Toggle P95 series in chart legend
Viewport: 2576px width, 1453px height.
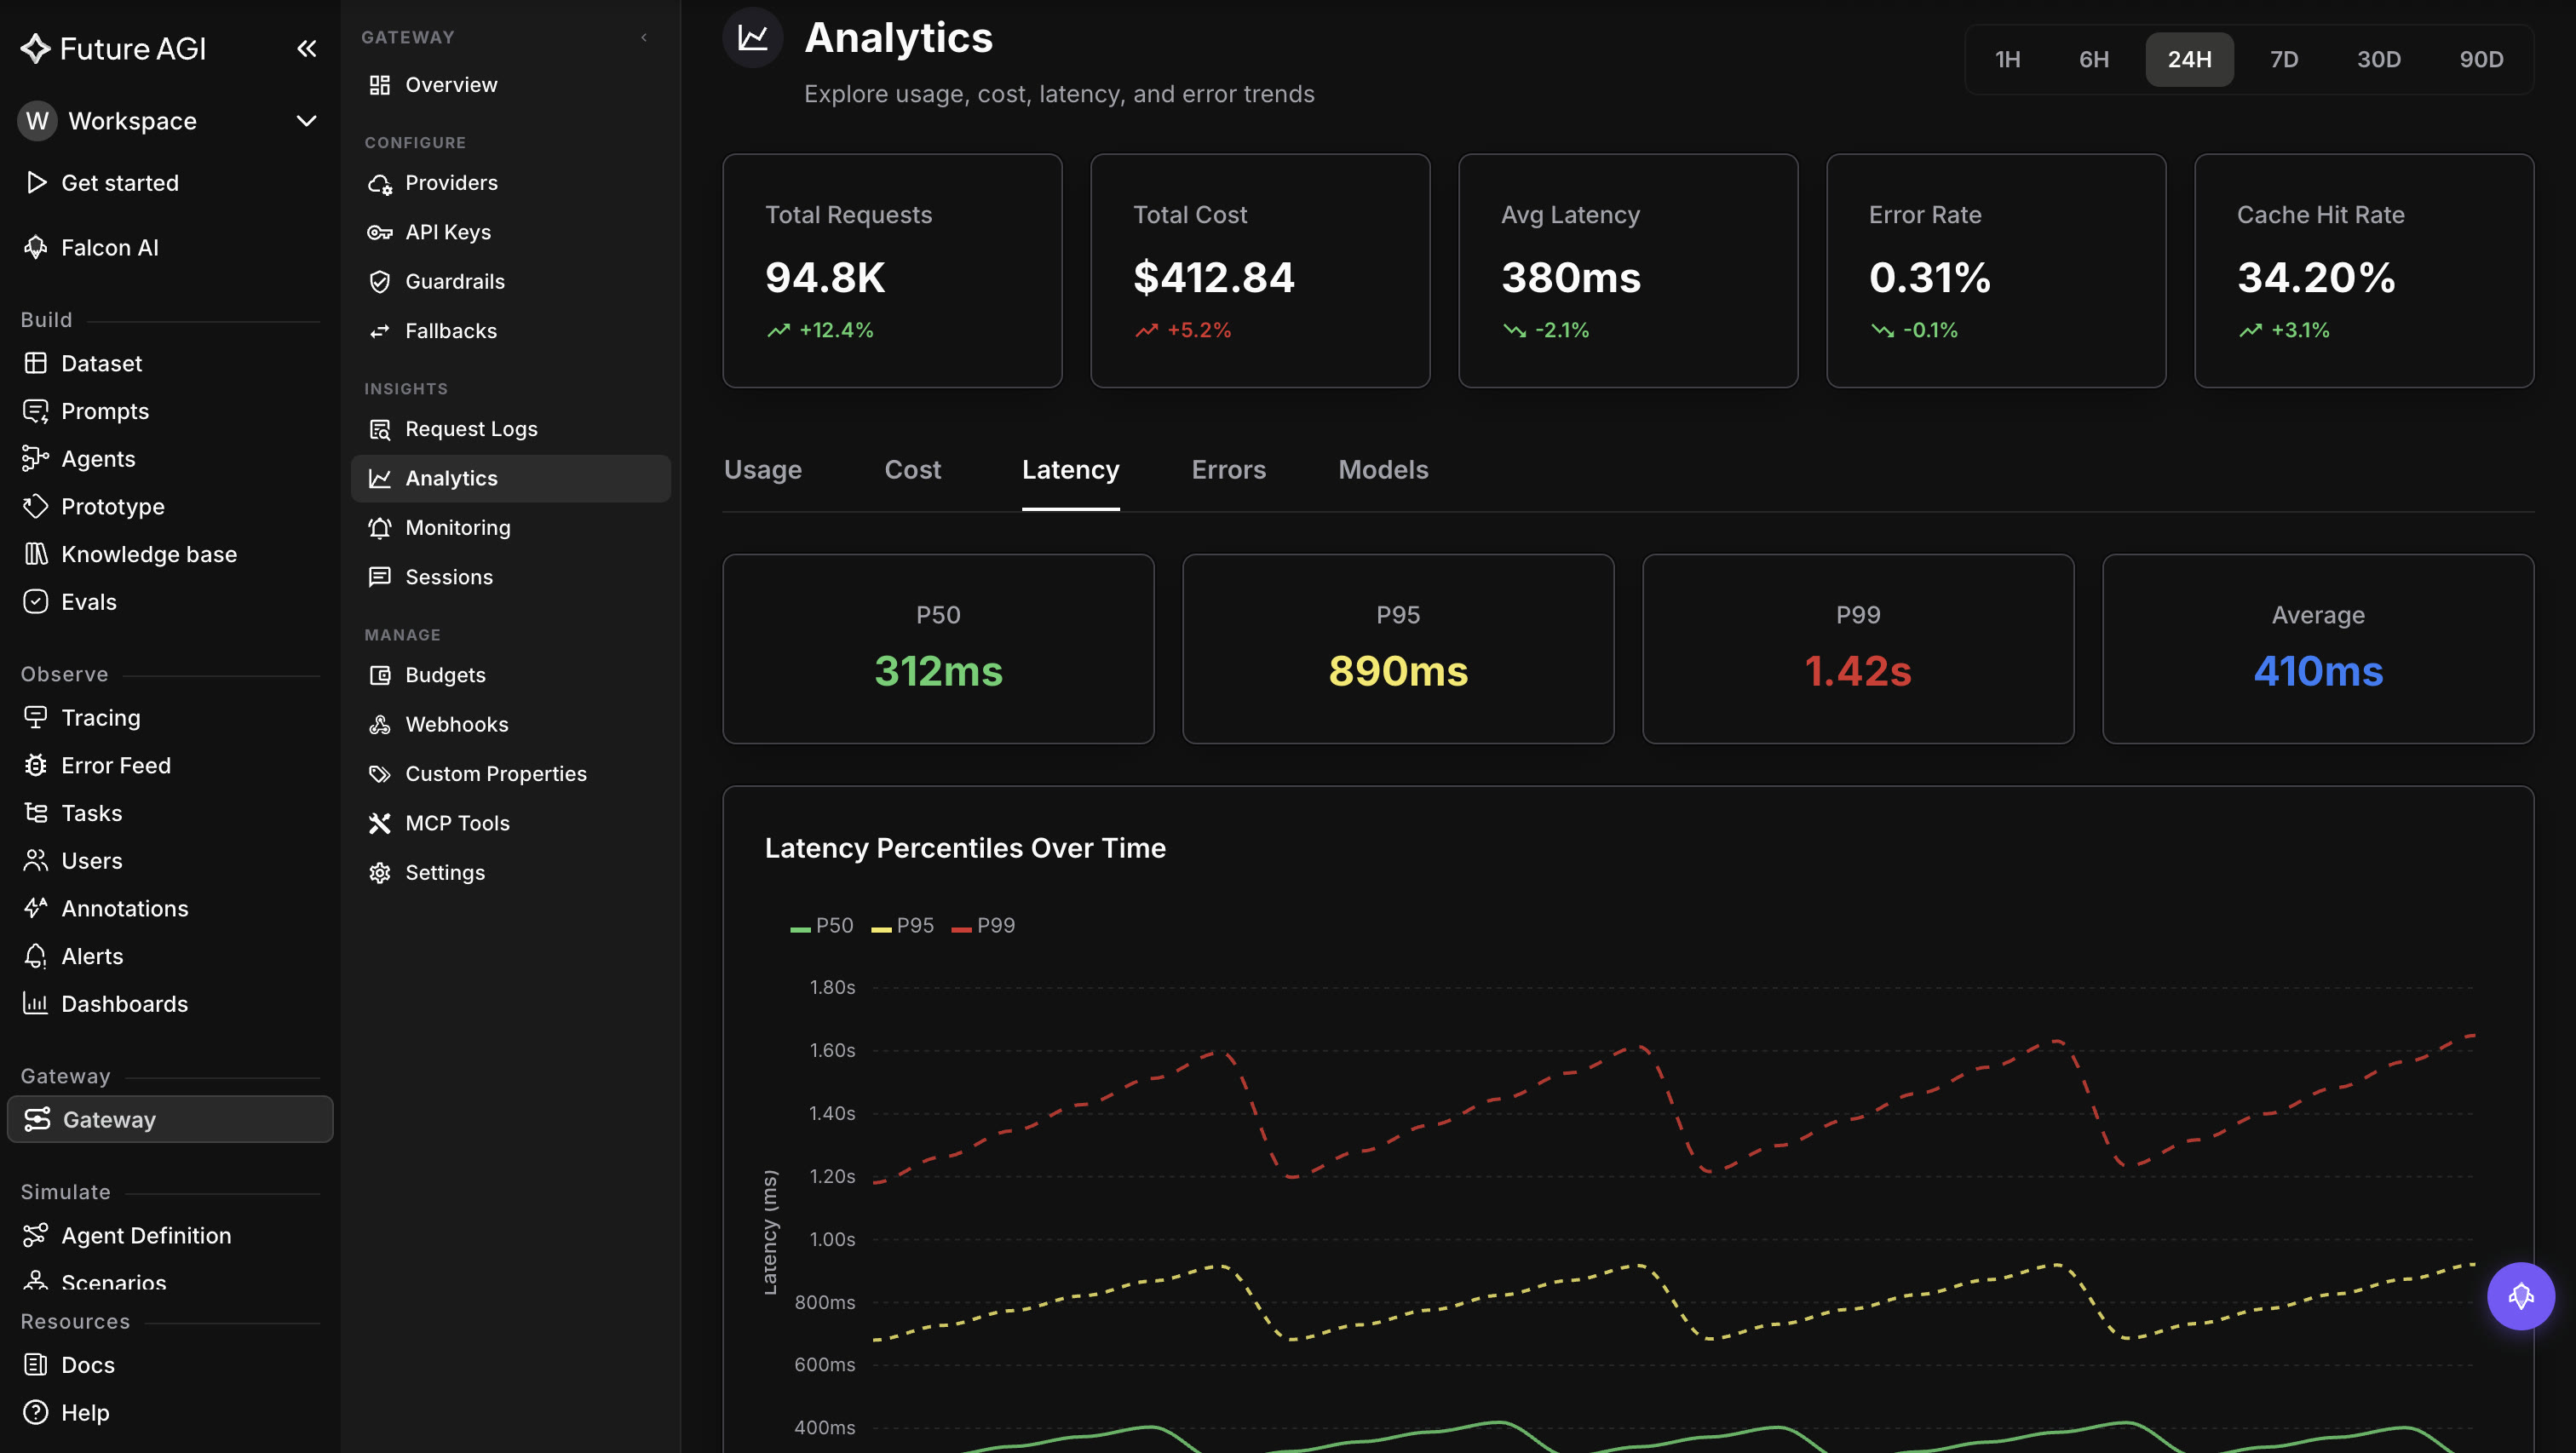click(x=902, y=926)
